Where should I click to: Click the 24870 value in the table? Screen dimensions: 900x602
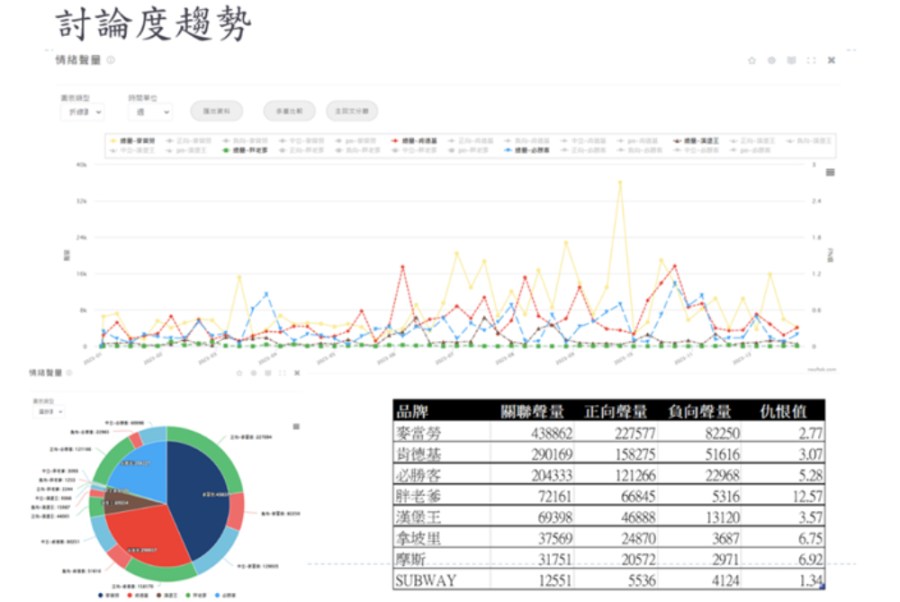pos(638,538)
